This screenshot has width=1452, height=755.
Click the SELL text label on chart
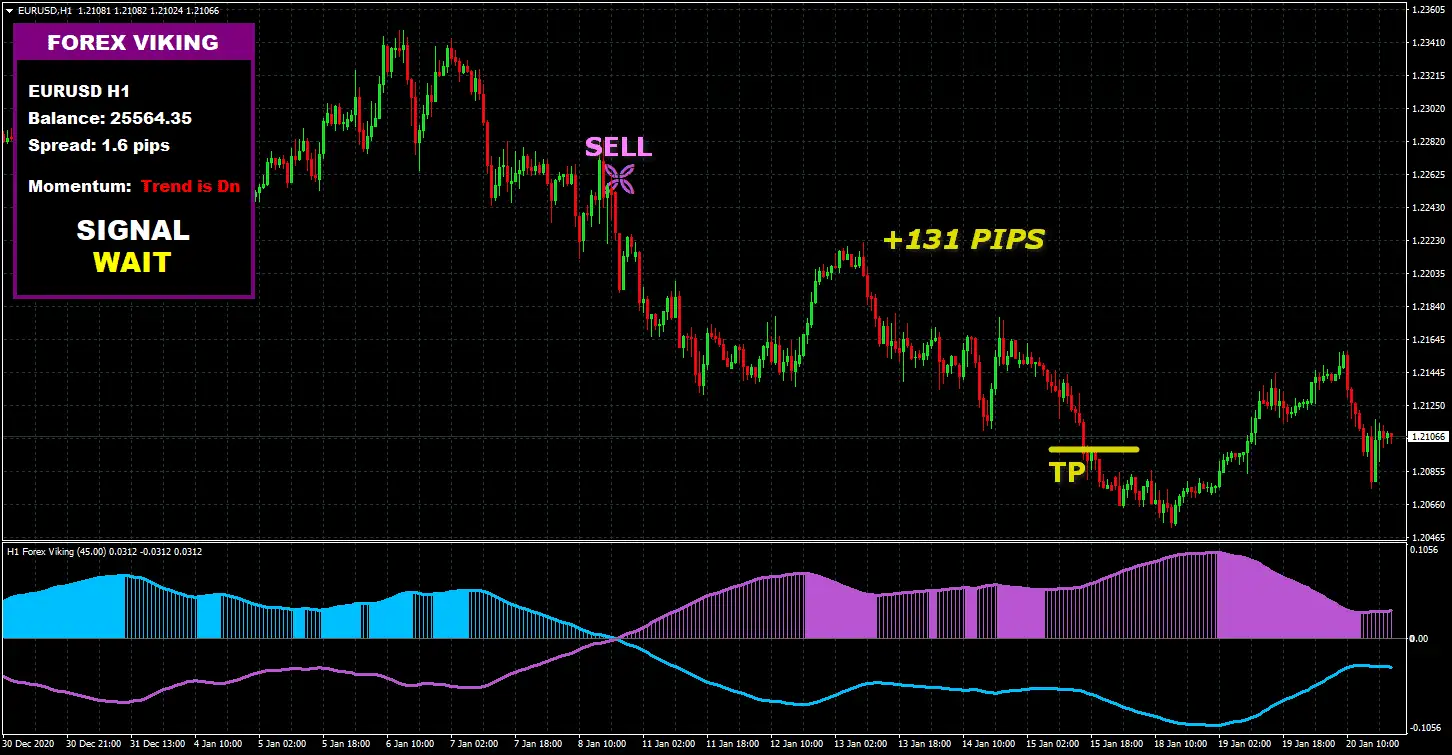click(x=618, y=147)
